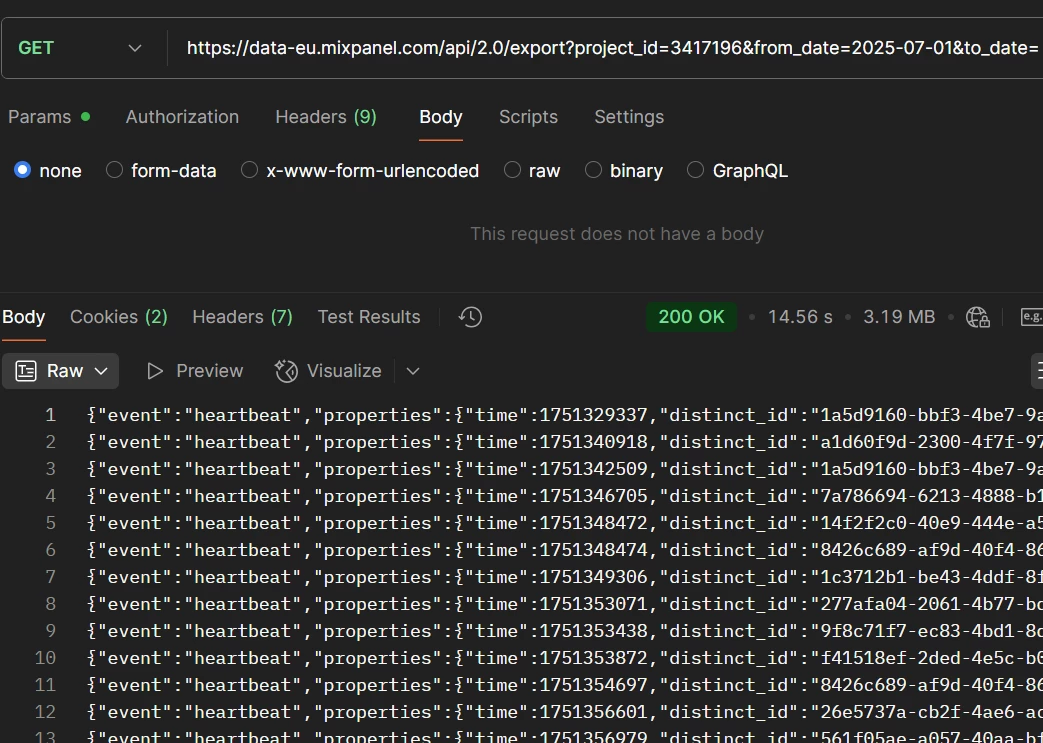This screenshot has height=743, width=1043.
Task: Open the request Headers (9) tab
Action: tap(326, 117)
